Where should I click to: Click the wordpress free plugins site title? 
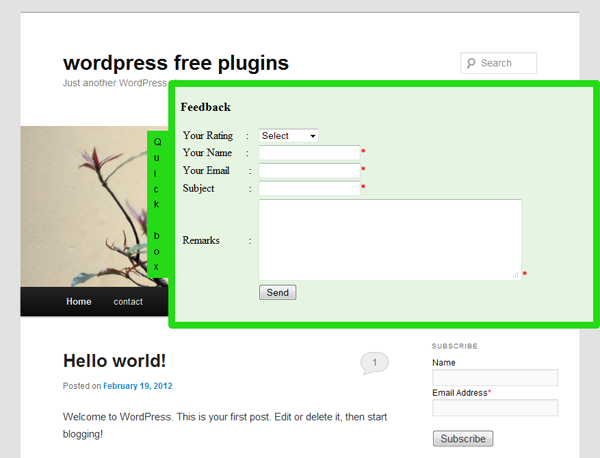pyautogui.click(x=176, y=63)
